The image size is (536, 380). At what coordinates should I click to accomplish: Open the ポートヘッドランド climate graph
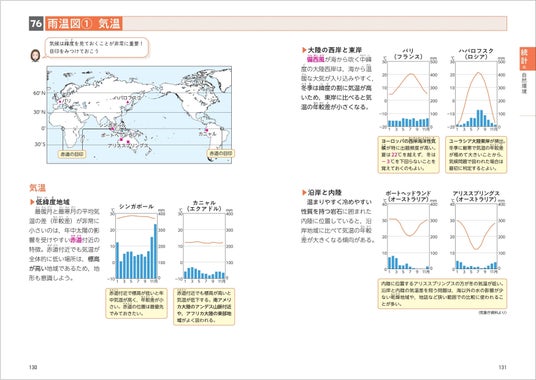point(408,232)
